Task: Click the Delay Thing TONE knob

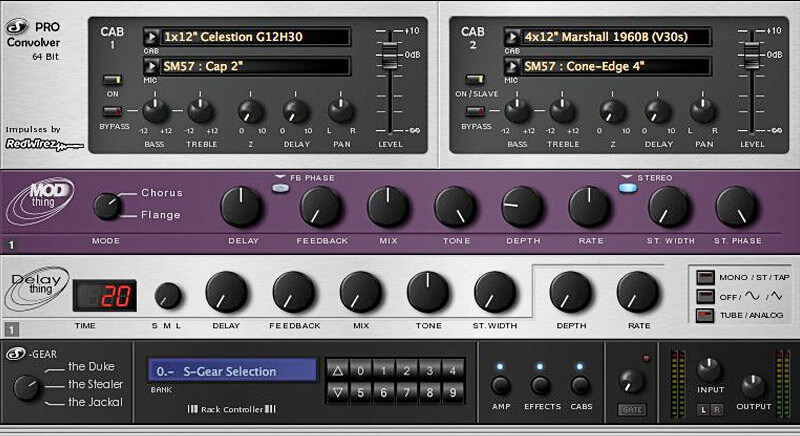Action: (428, 292)
